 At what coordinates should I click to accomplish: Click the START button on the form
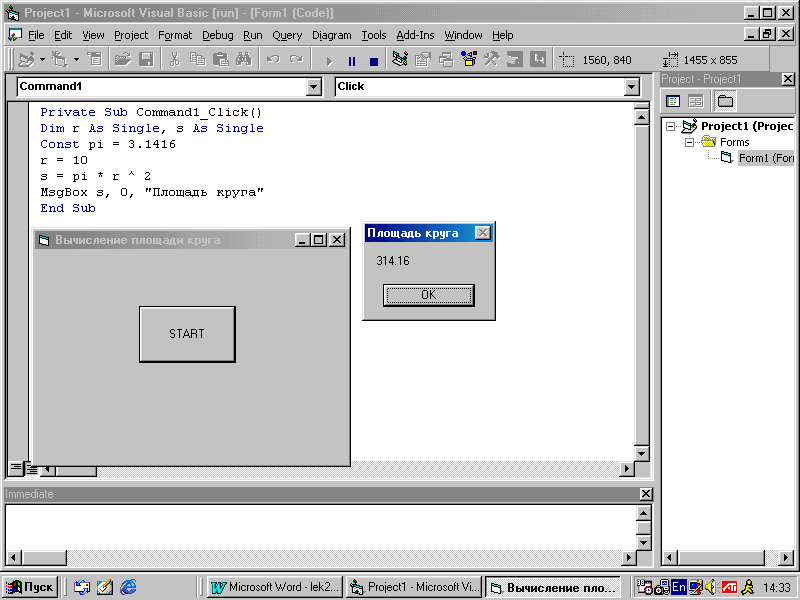click(187, 334)
